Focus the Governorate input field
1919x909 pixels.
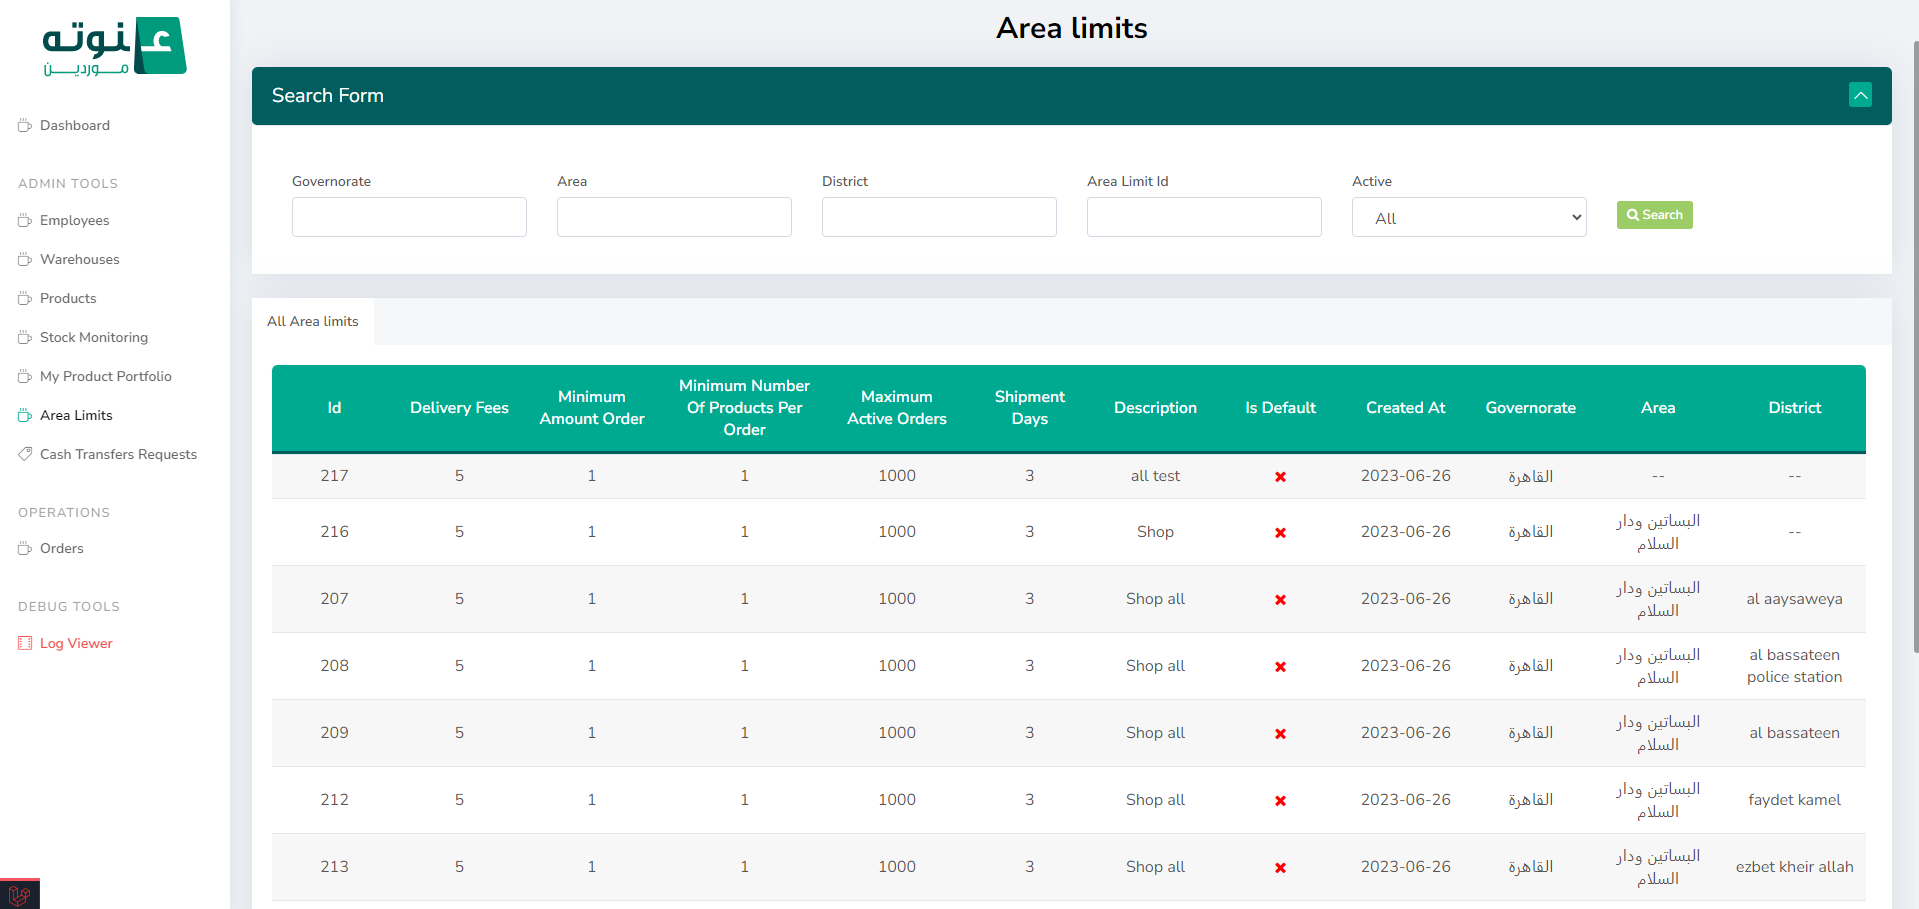pos(409,217)
